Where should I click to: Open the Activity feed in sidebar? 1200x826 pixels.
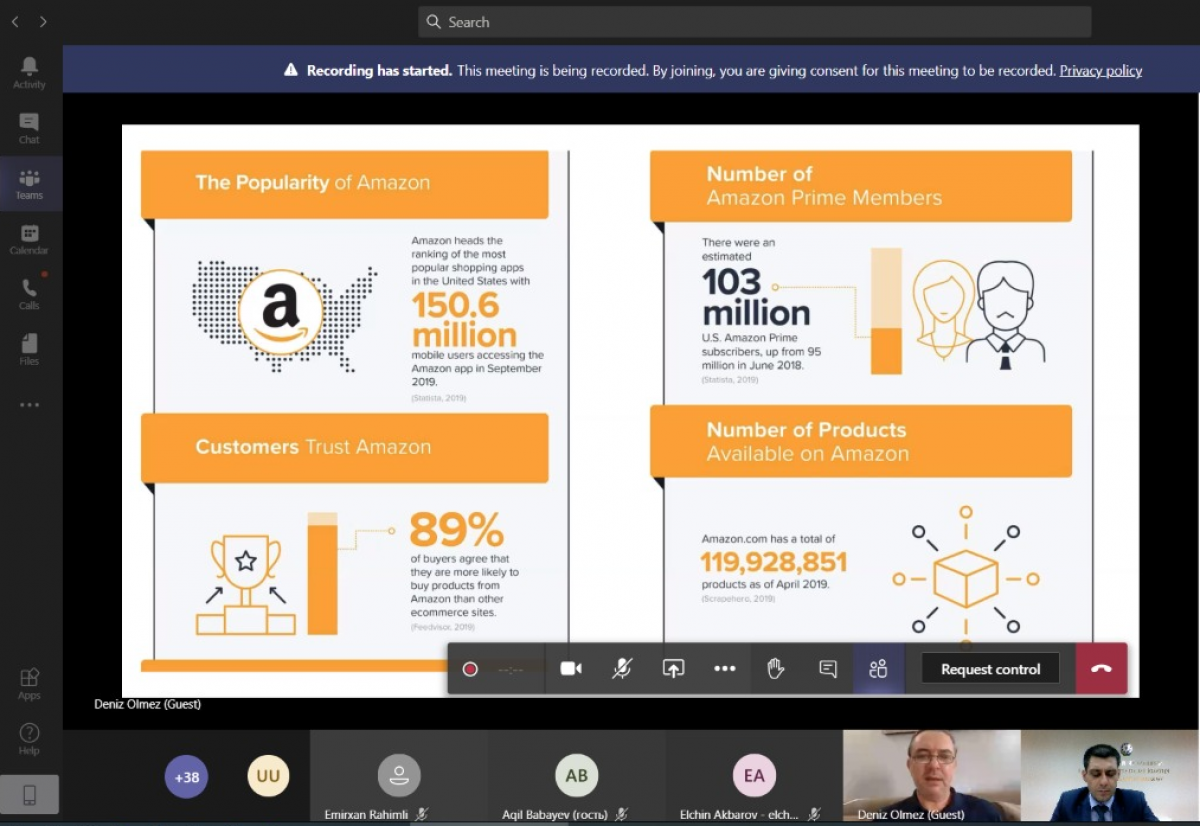[29, 72]
